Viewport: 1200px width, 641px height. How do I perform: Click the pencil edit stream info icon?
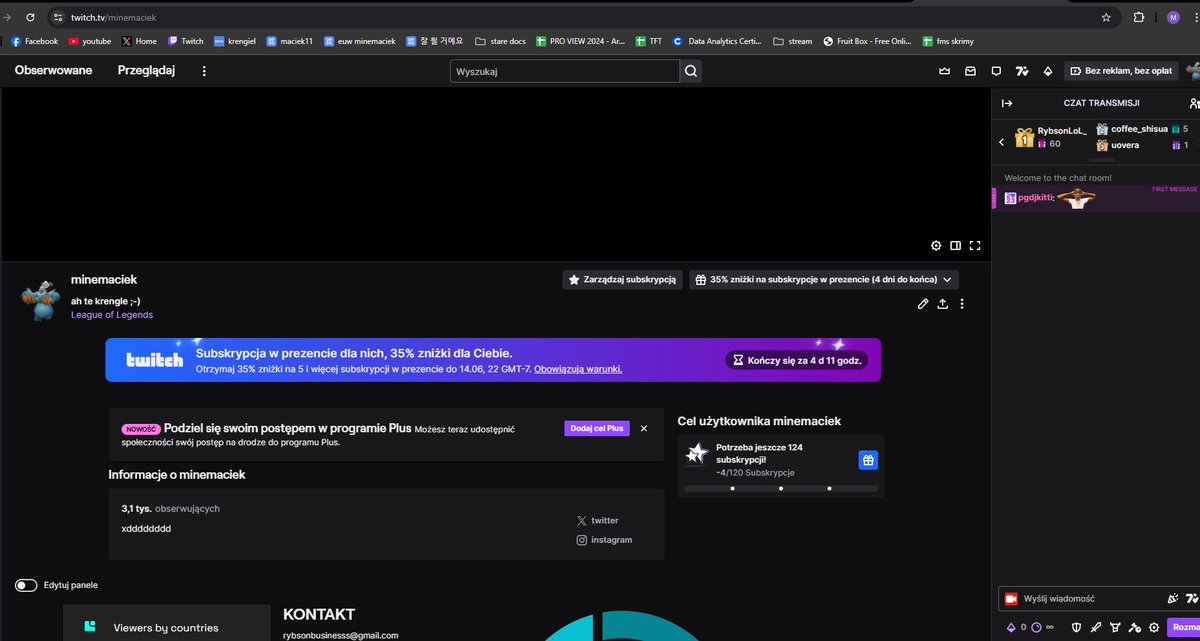(923, 304)
